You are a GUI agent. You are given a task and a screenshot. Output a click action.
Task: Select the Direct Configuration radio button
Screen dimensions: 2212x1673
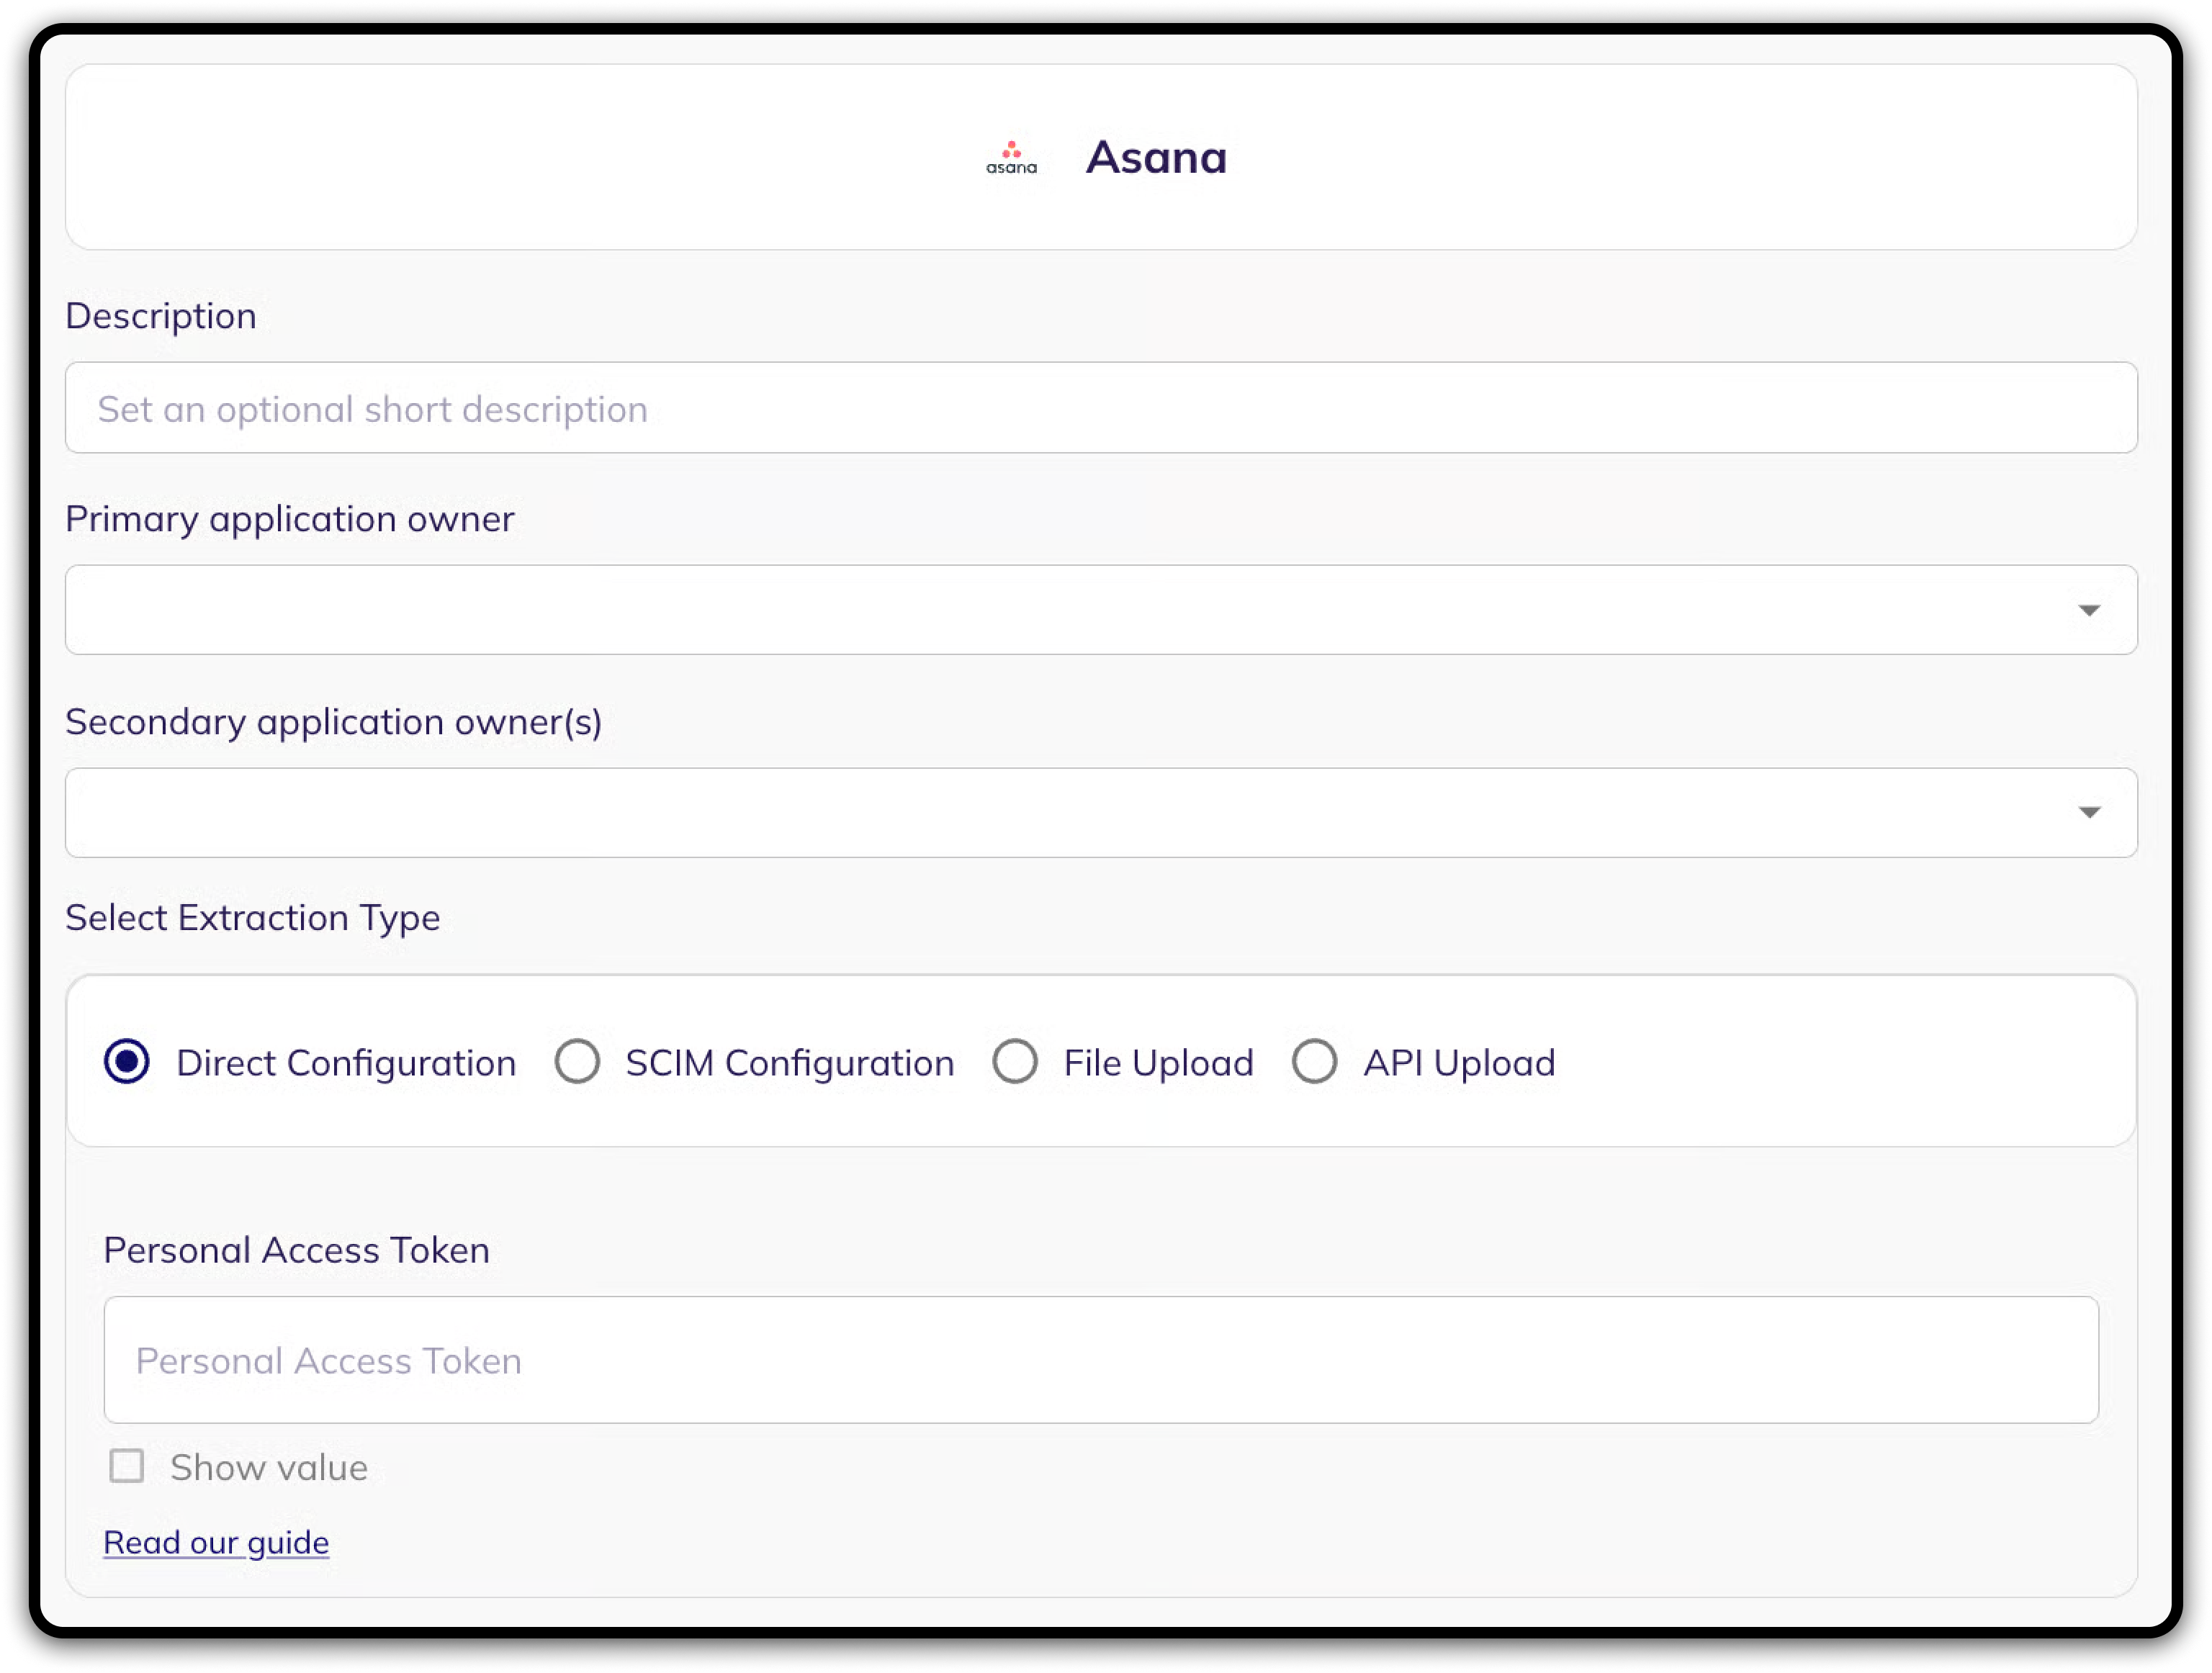127,1061
